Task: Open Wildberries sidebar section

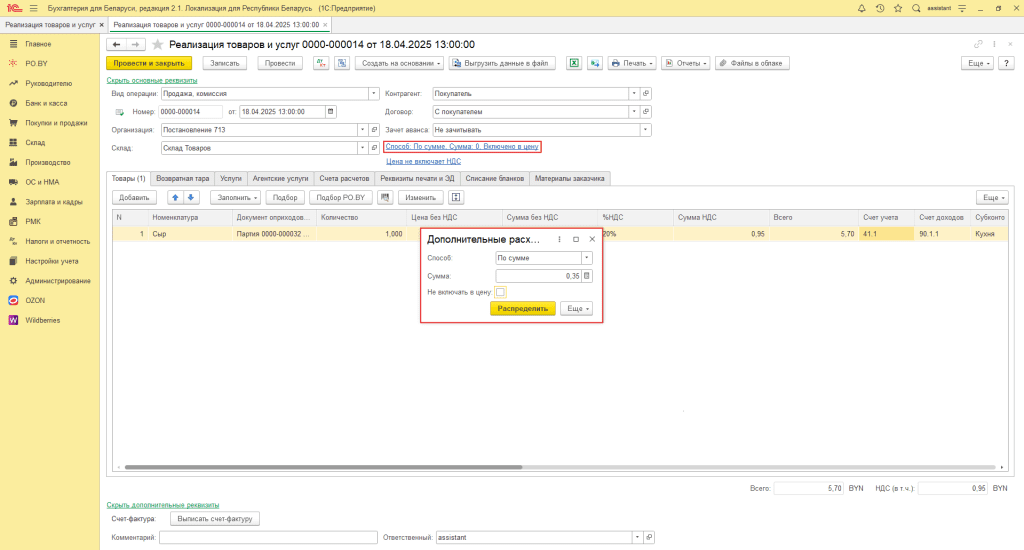Action: coord(42,320)
